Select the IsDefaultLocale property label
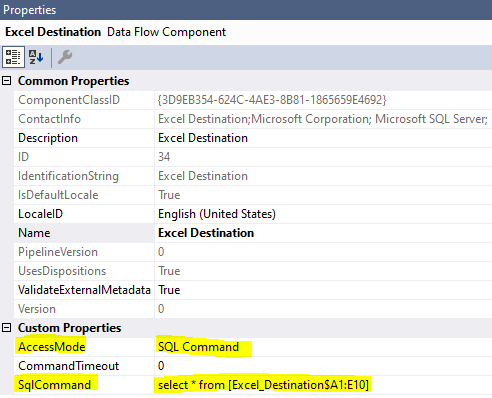492x398 pixels. click(58, 195)
